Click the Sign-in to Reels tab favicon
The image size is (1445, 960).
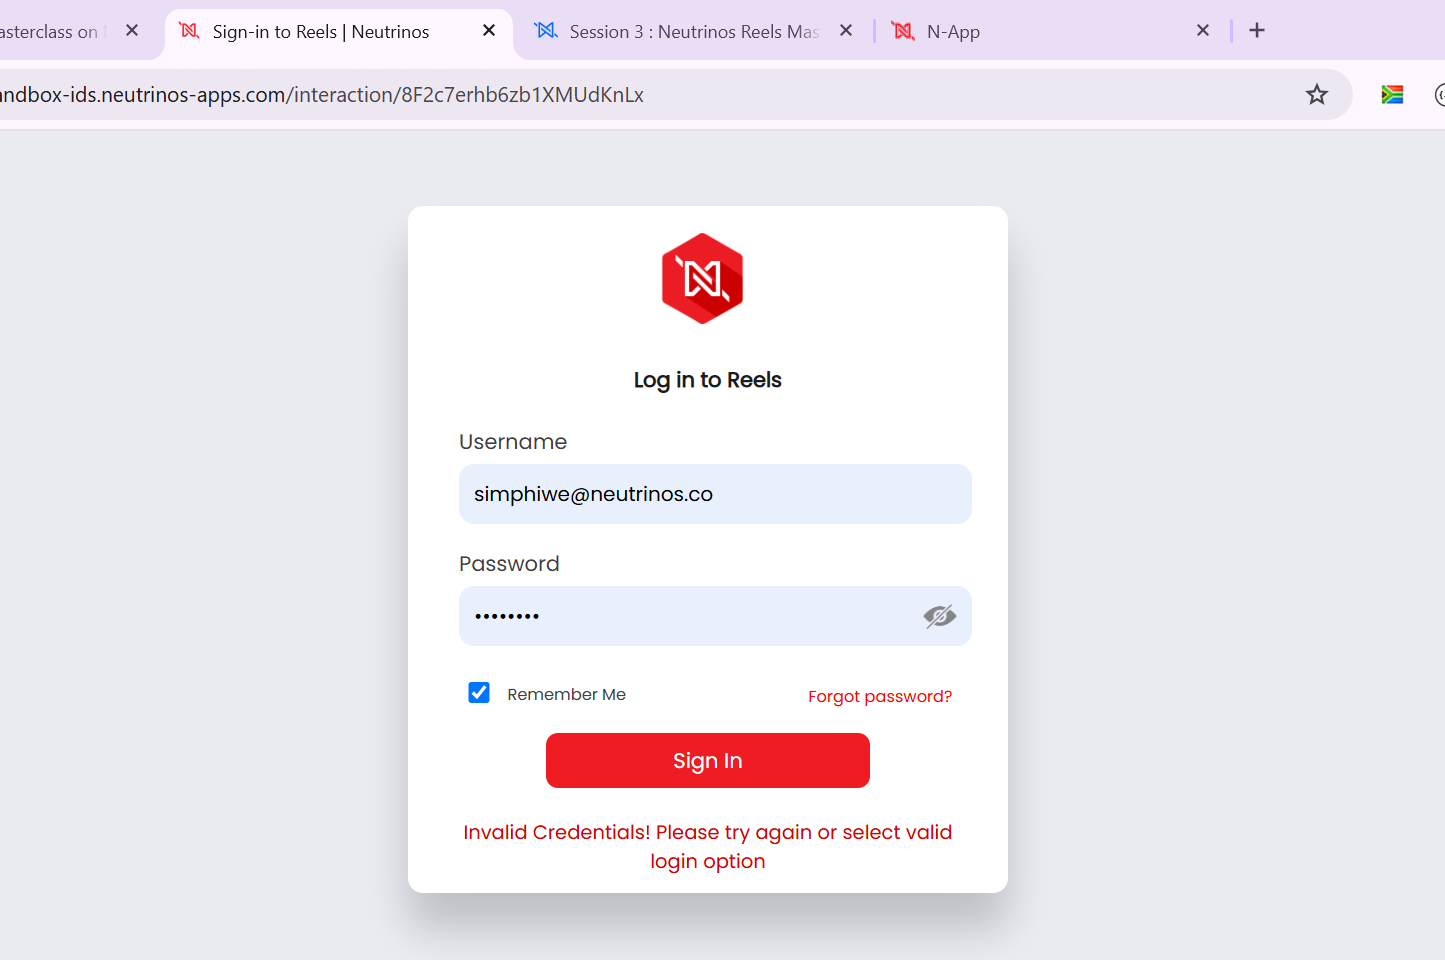pos(189,31)
